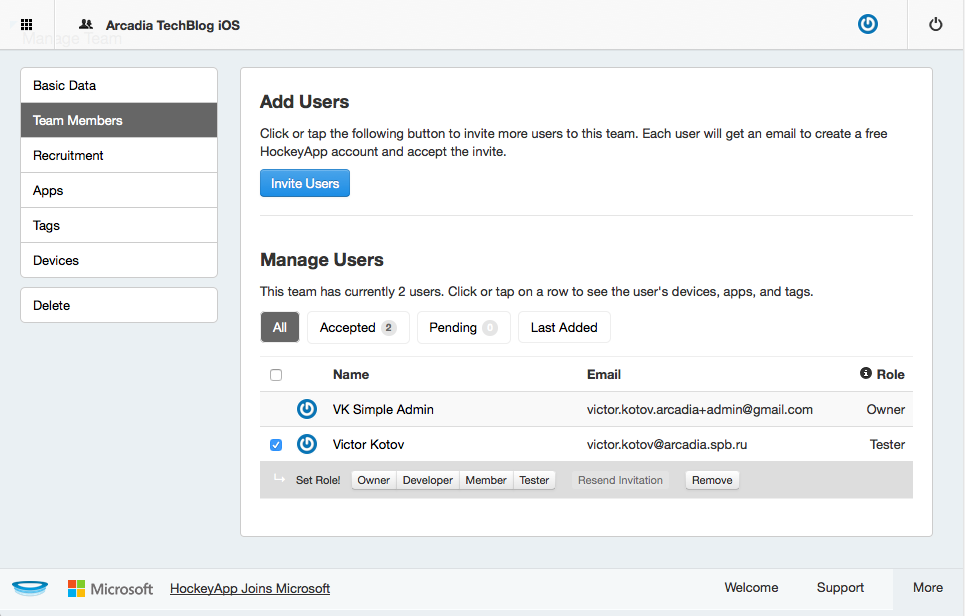965x616 pixels.
Task: Open the apps grid icon
Action: 26,25
